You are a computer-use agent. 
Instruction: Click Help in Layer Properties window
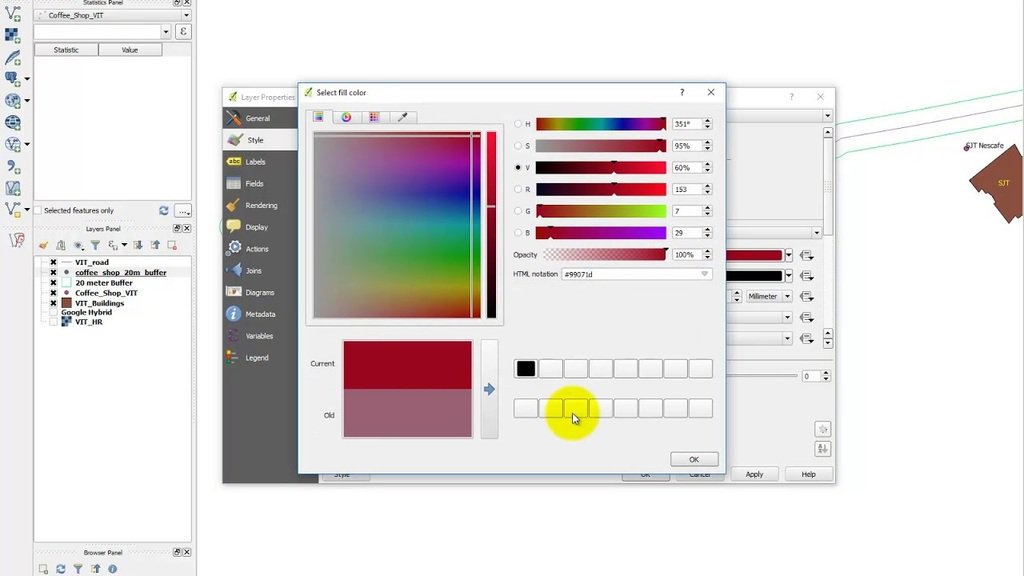click(x=808, y=474)
